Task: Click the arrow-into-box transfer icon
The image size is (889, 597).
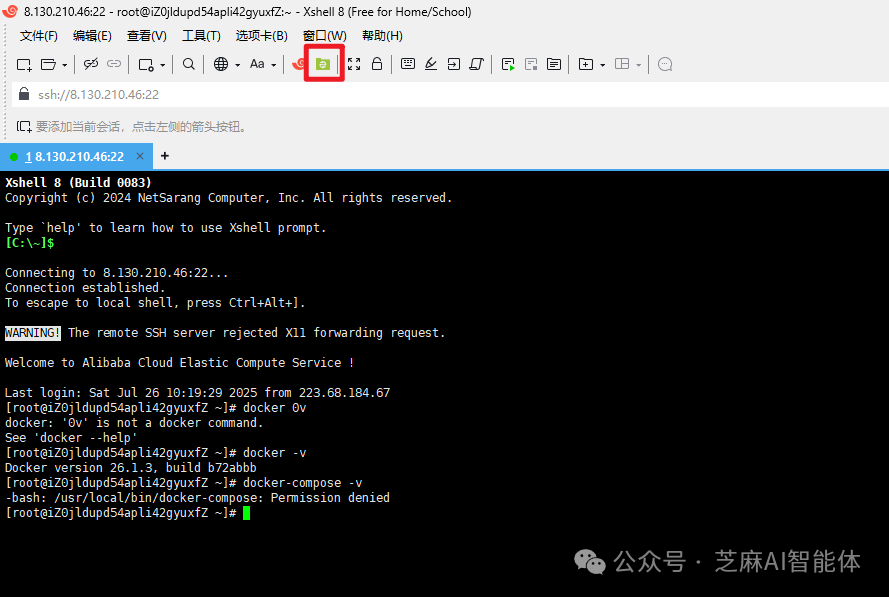Action: pyautogui.click(x=454, y=64)
